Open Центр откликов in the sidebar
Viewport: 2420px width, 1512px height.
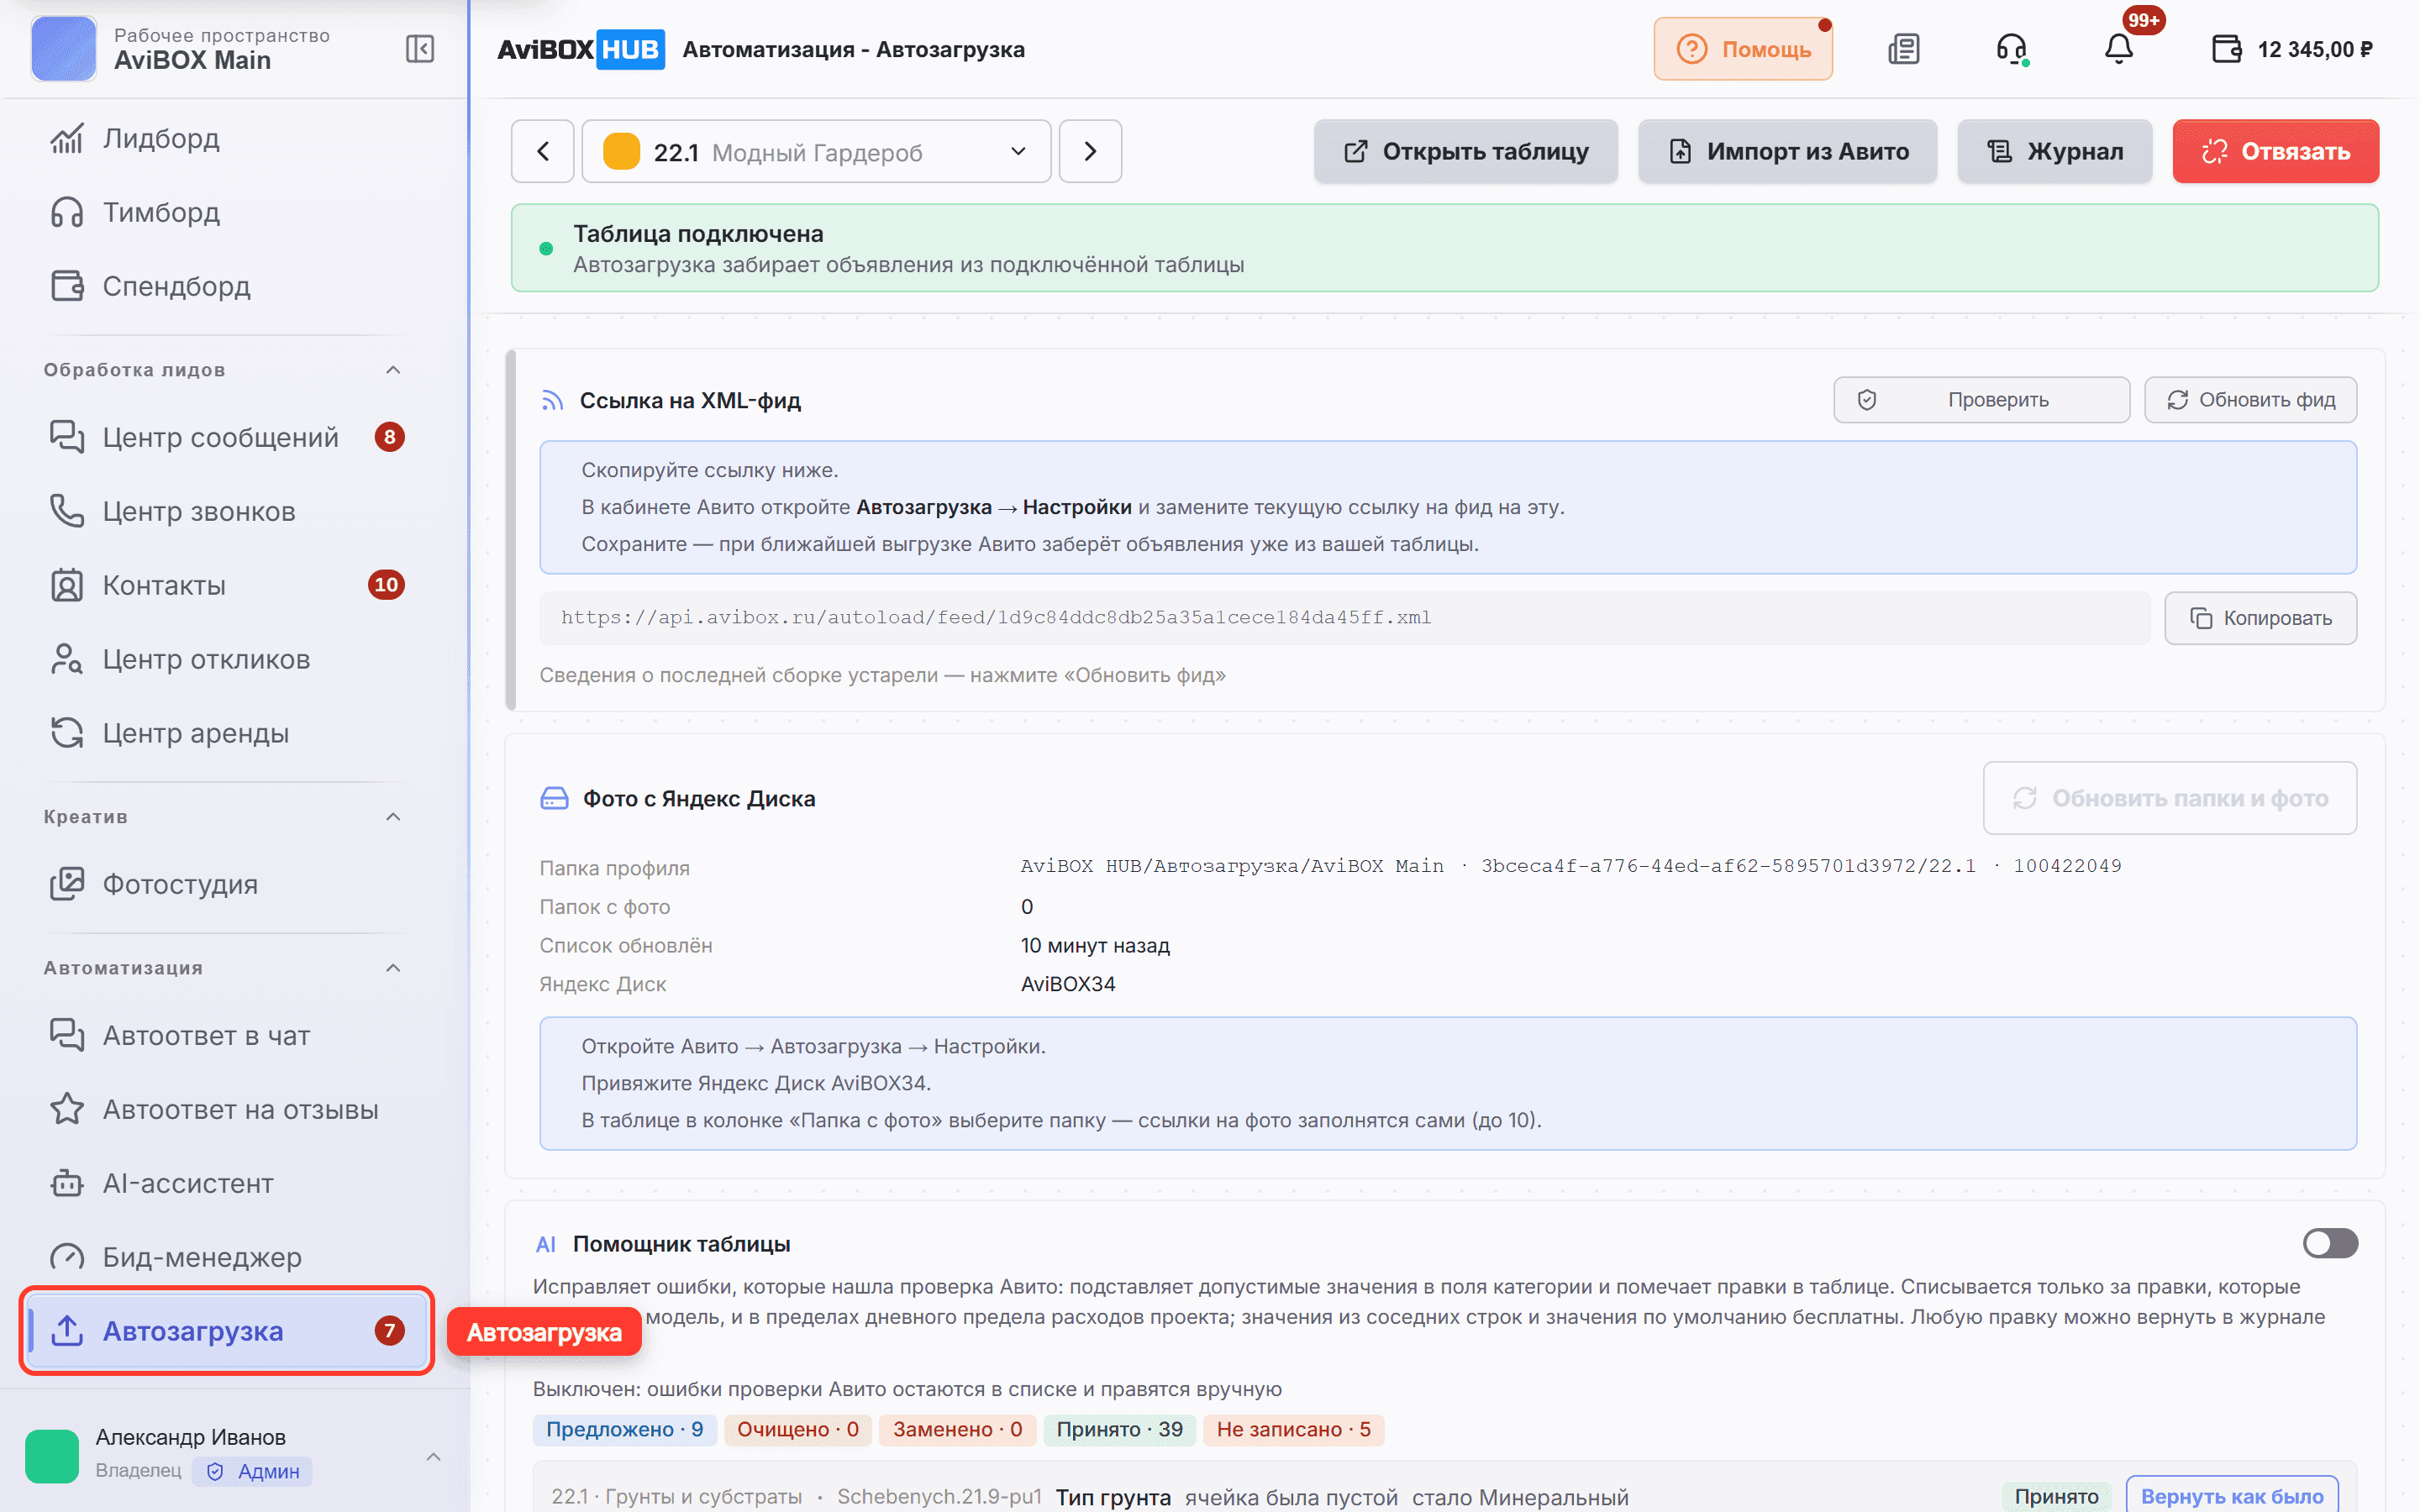point(226,659)
